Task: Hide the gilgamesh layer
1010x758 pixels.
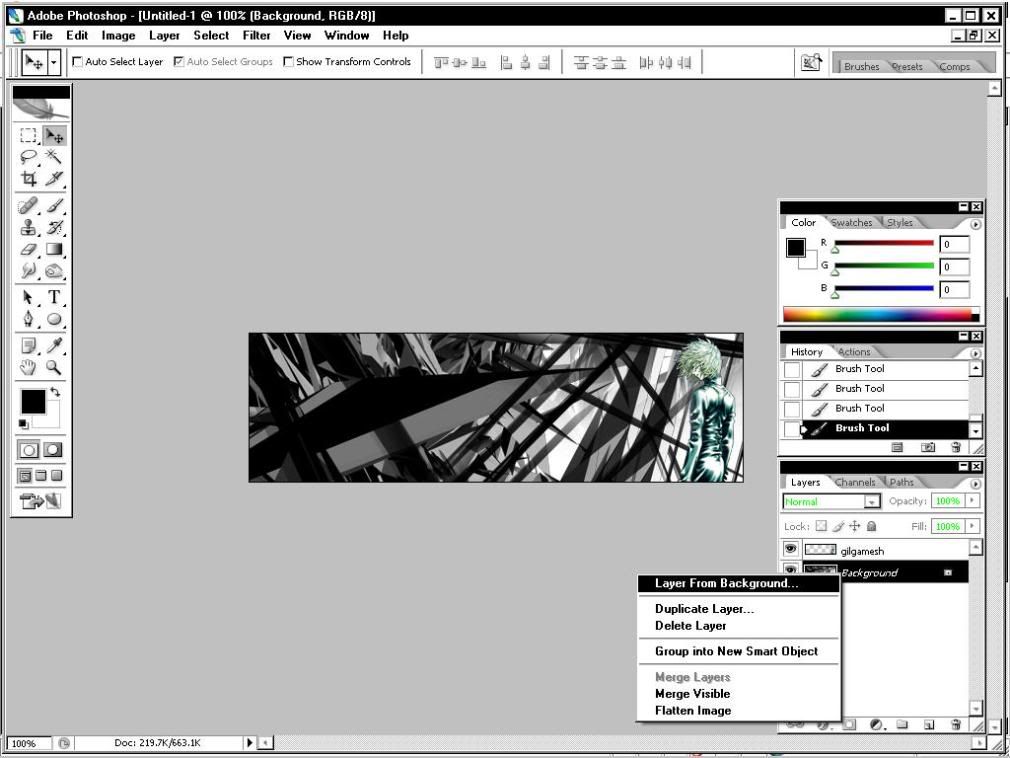Action: click(x=790, y=549)
